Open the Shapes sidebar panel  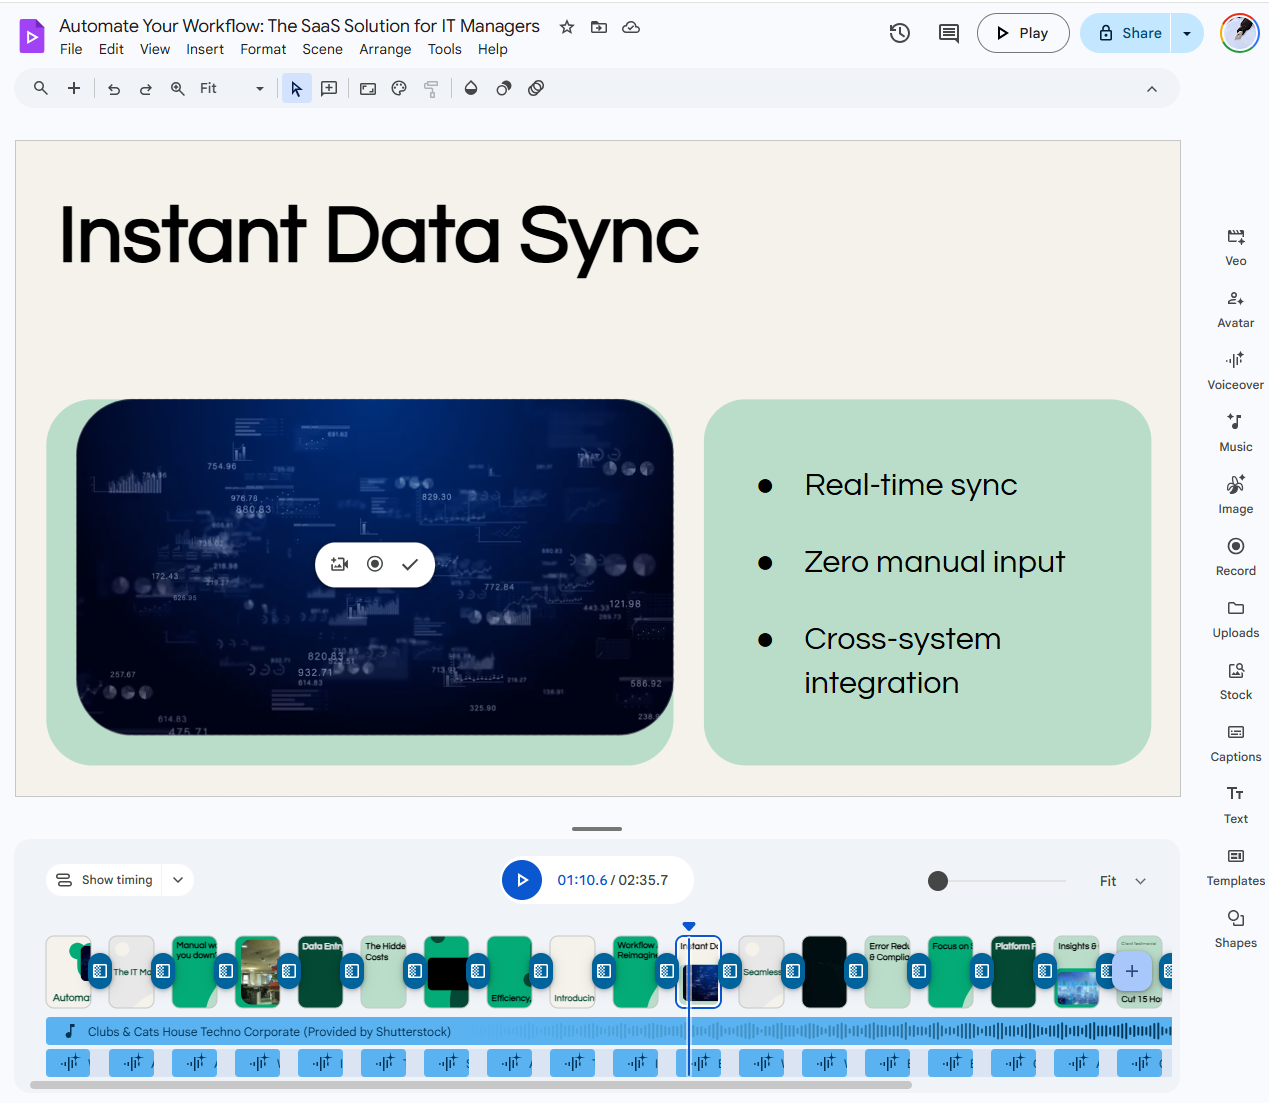coord(1235,929)
